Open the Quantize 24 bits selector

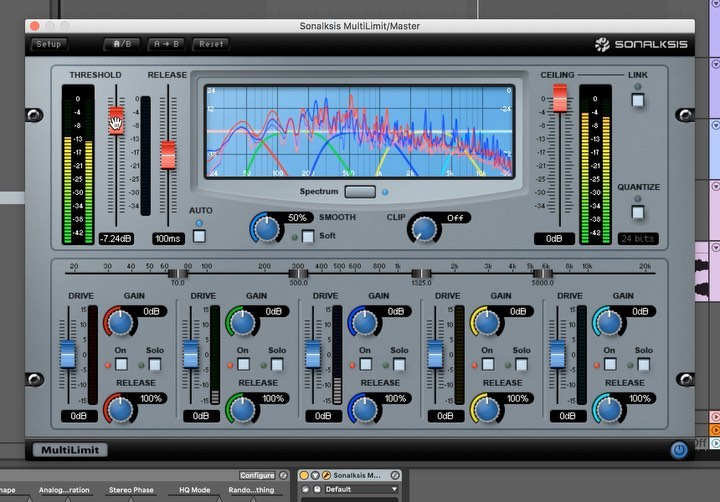(x=638, y=239)
